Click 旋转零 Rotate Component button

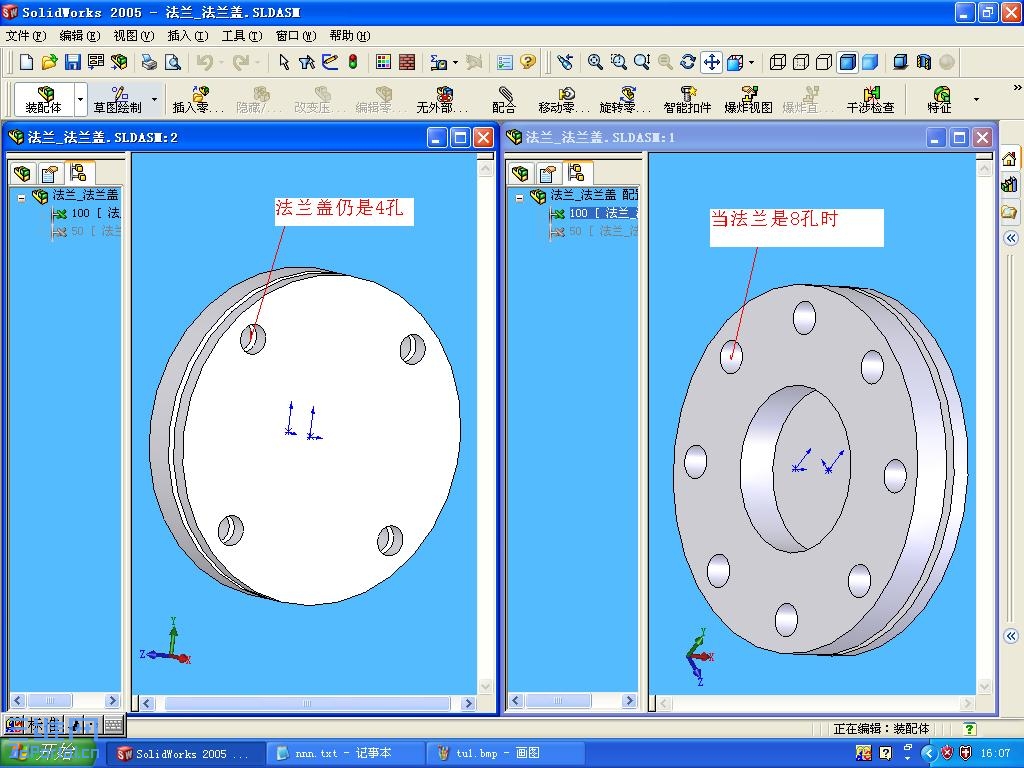pyautogui.click(x=626, y=99)
